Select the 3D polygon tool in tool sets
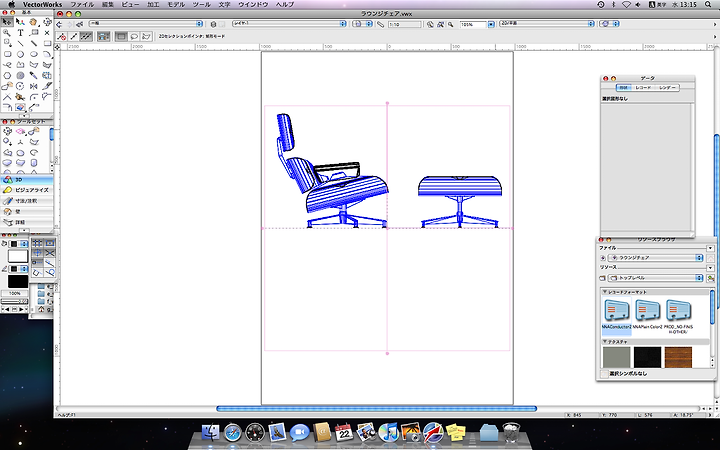720x450 pixels. [x=34, y=142]
